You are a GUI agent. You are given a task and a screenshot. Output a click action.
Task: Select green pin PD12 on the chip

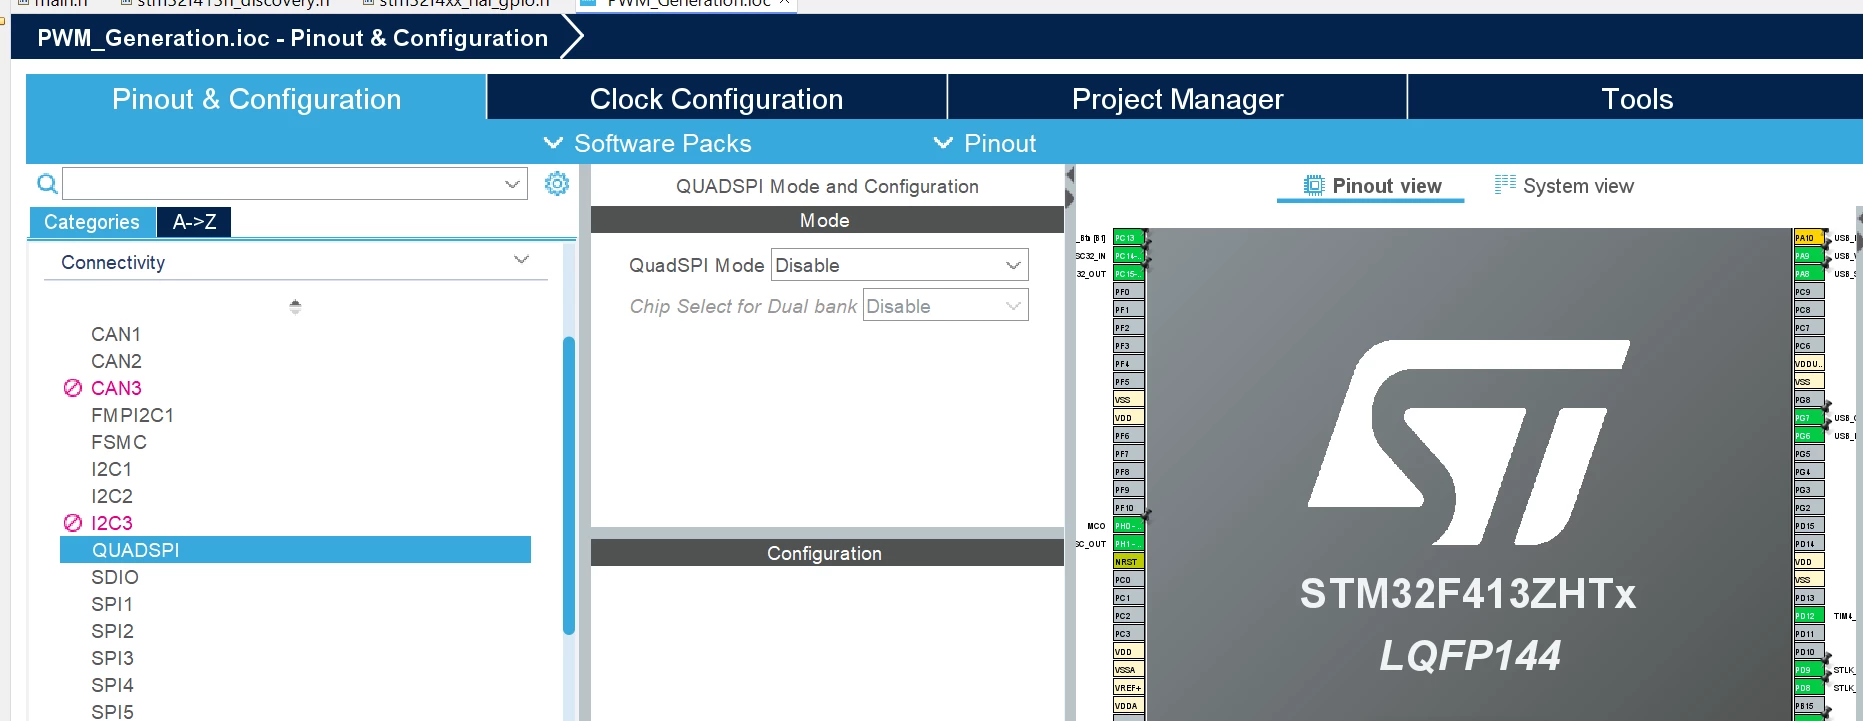[1809, 616]
